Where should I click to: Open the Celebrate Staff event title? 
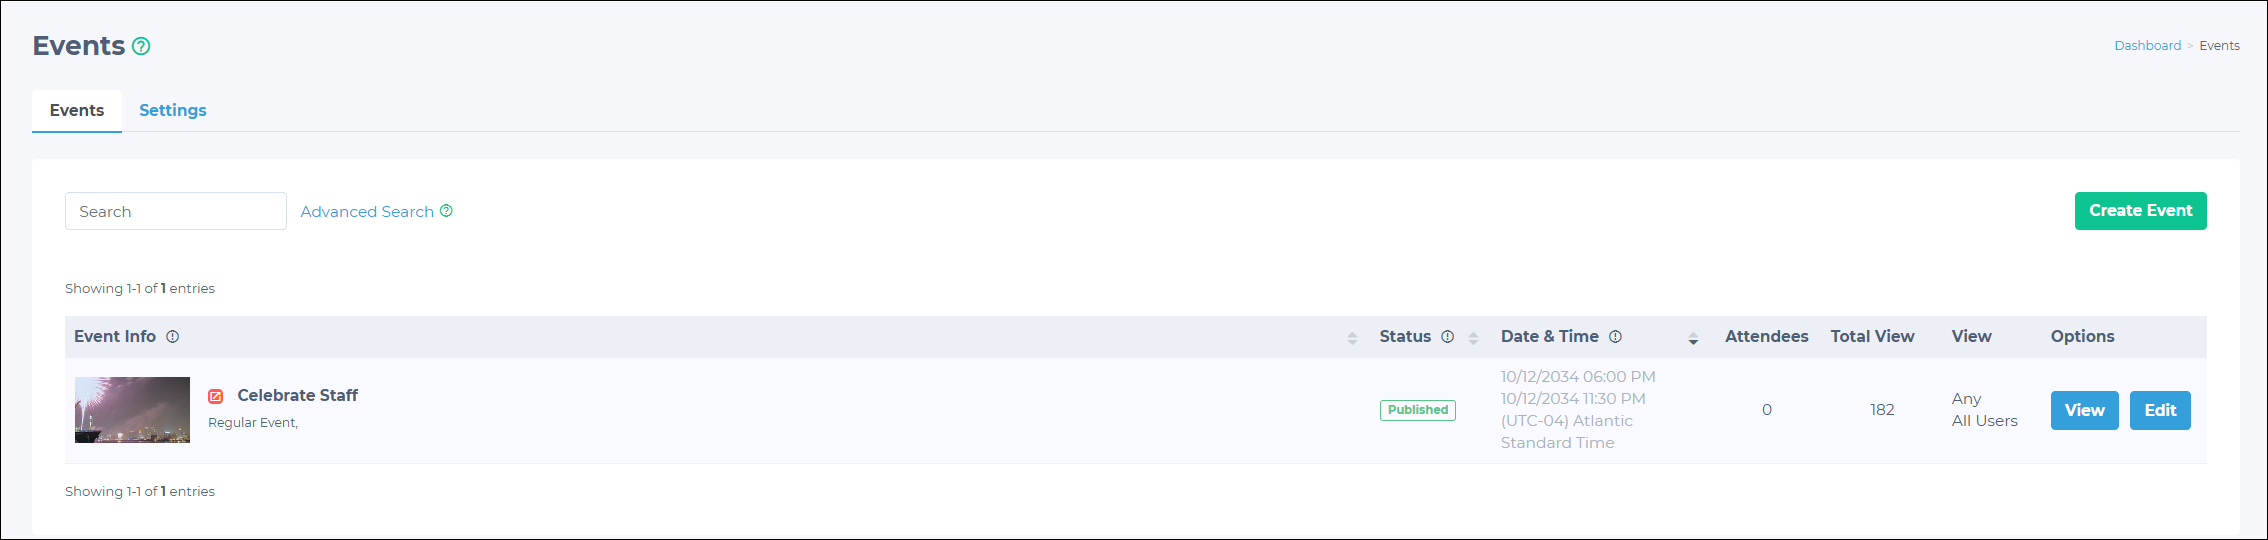pos(297,395)
